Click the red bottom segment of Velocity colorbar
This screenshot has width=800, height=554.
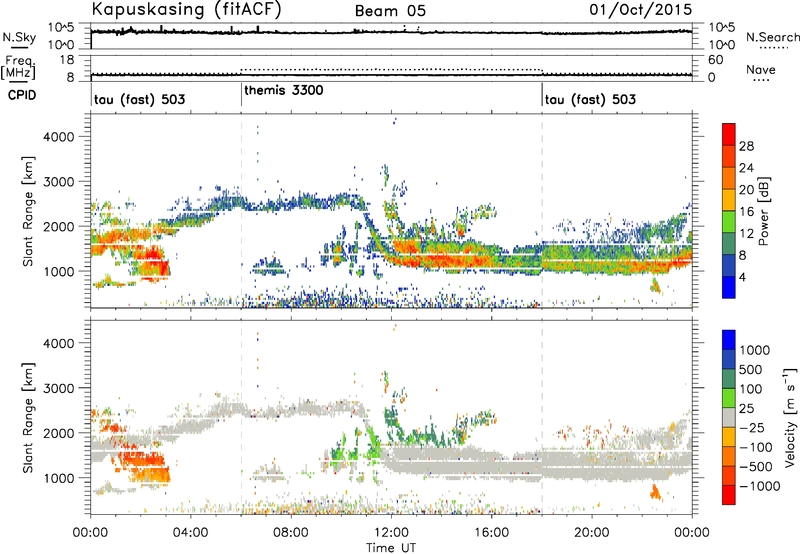point(729,495)
